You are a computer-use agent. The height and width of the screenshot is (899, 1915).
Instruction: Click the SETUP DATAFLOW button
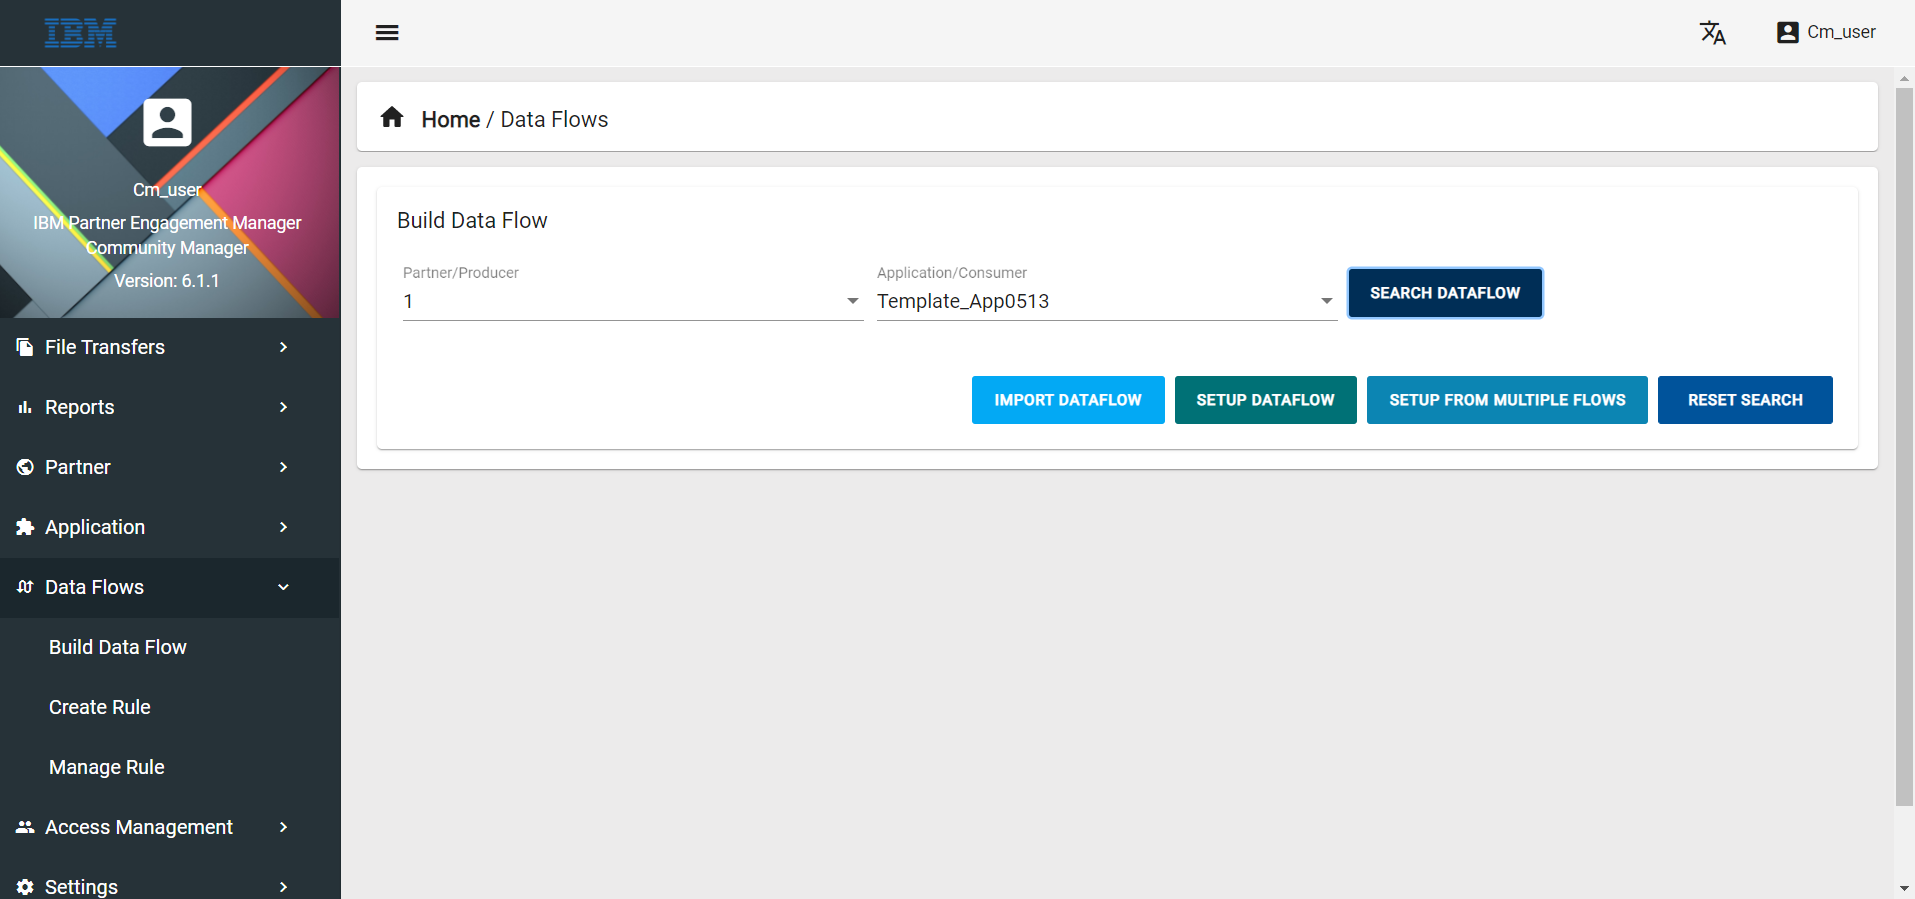point(1265,400)
